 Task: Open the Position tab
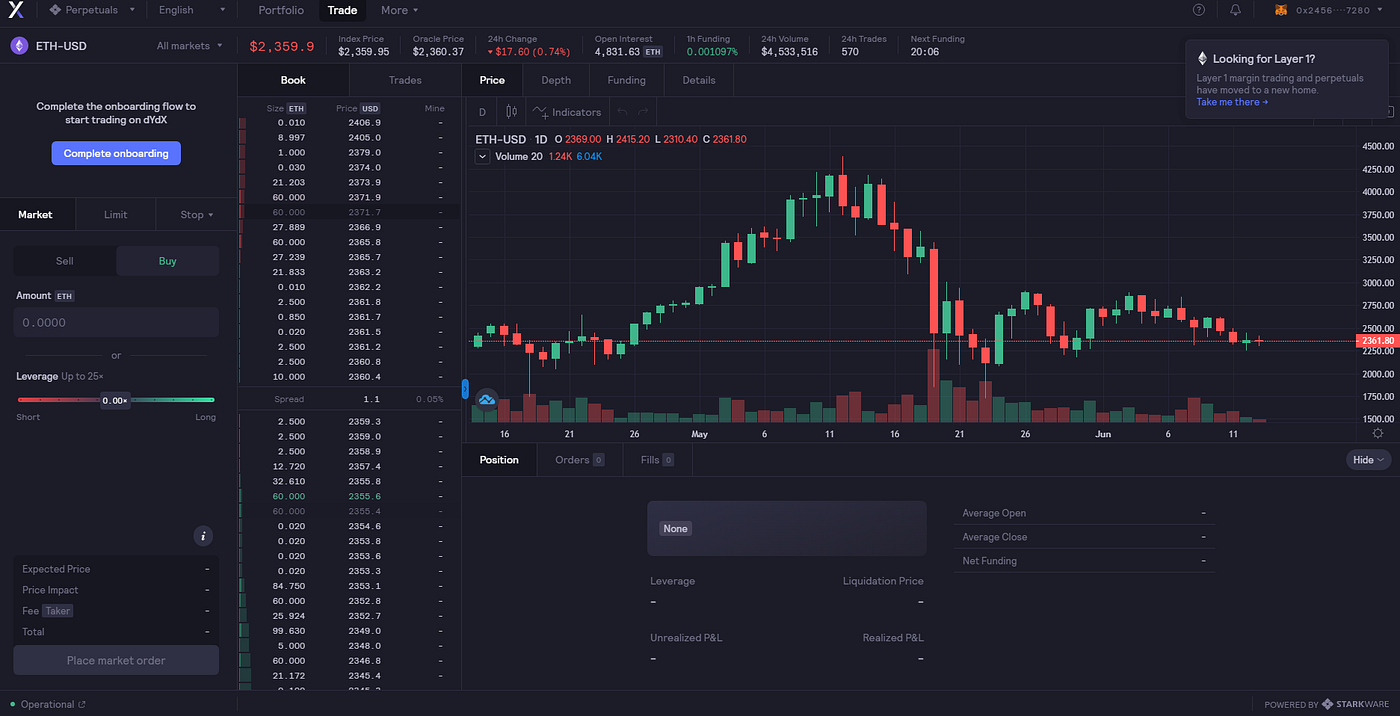pyautogui.click(x=499, y=460)
